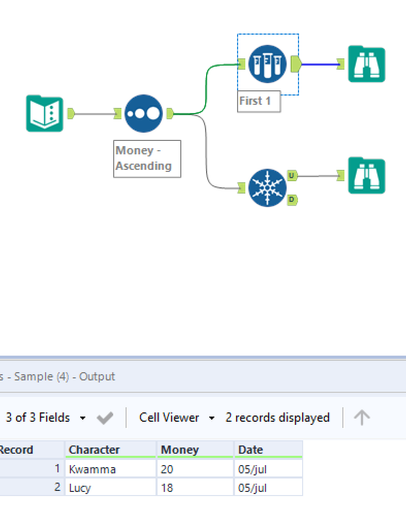Select record number 2 row header

pyautogui.click(x=32, y=488)
